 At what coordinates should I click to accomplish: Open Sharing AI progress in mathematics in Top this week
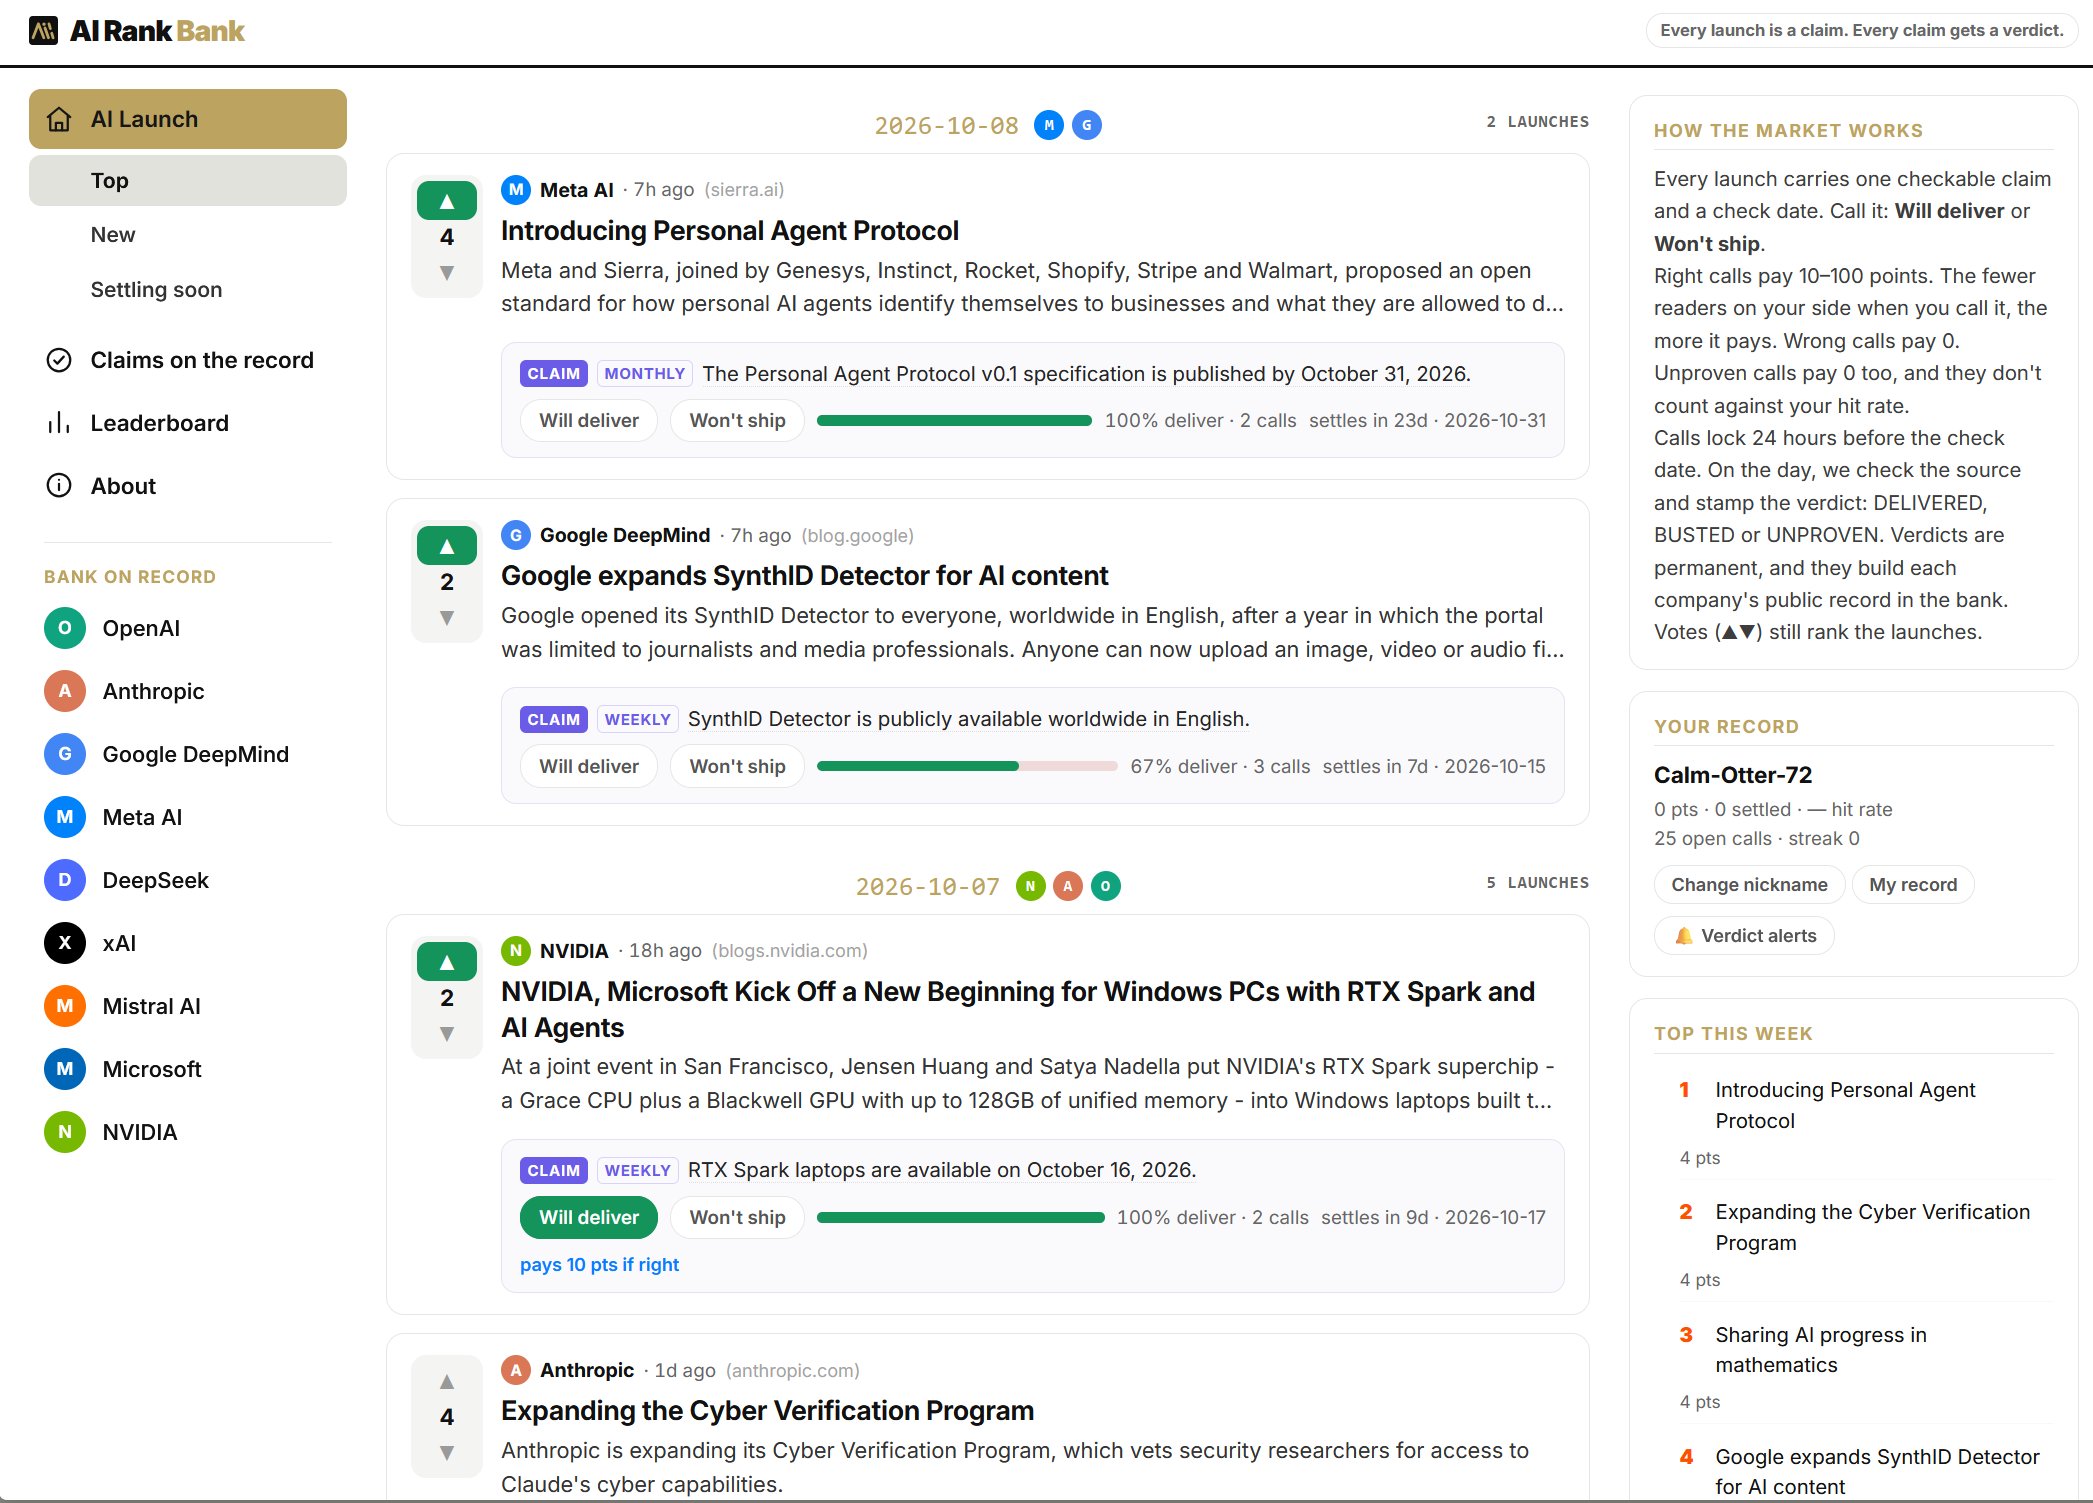click(1821, 1350)
